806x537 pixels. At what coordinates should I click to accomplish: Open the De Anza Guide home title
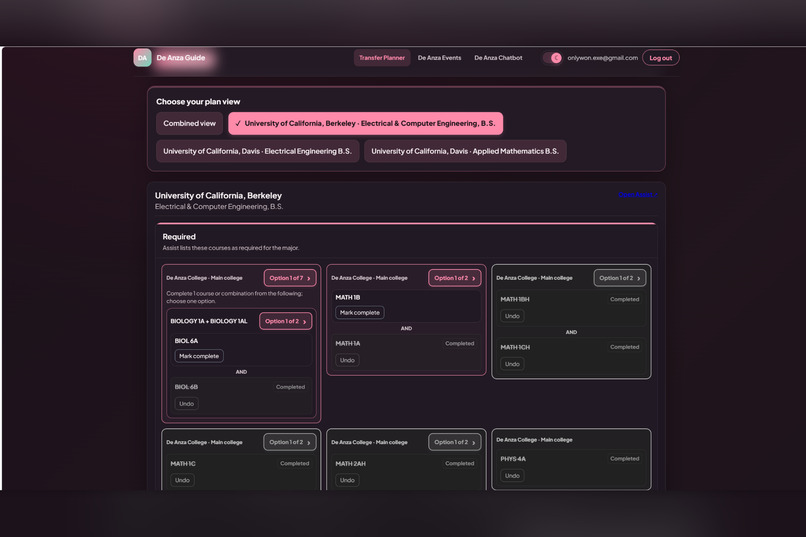tap(180, 58)
